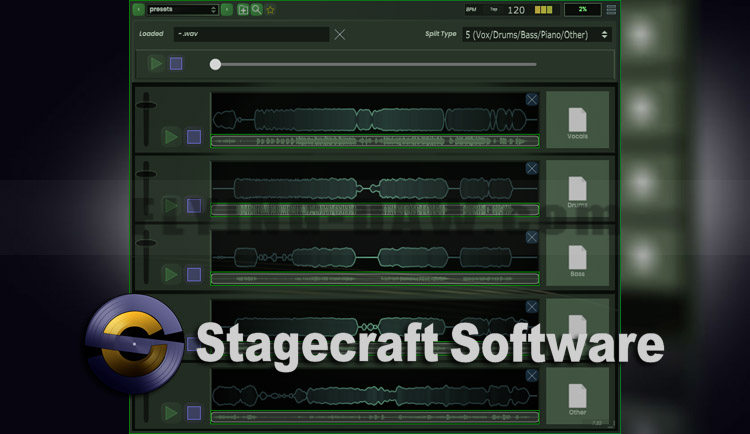Open the Split Type dropdown

537,34
